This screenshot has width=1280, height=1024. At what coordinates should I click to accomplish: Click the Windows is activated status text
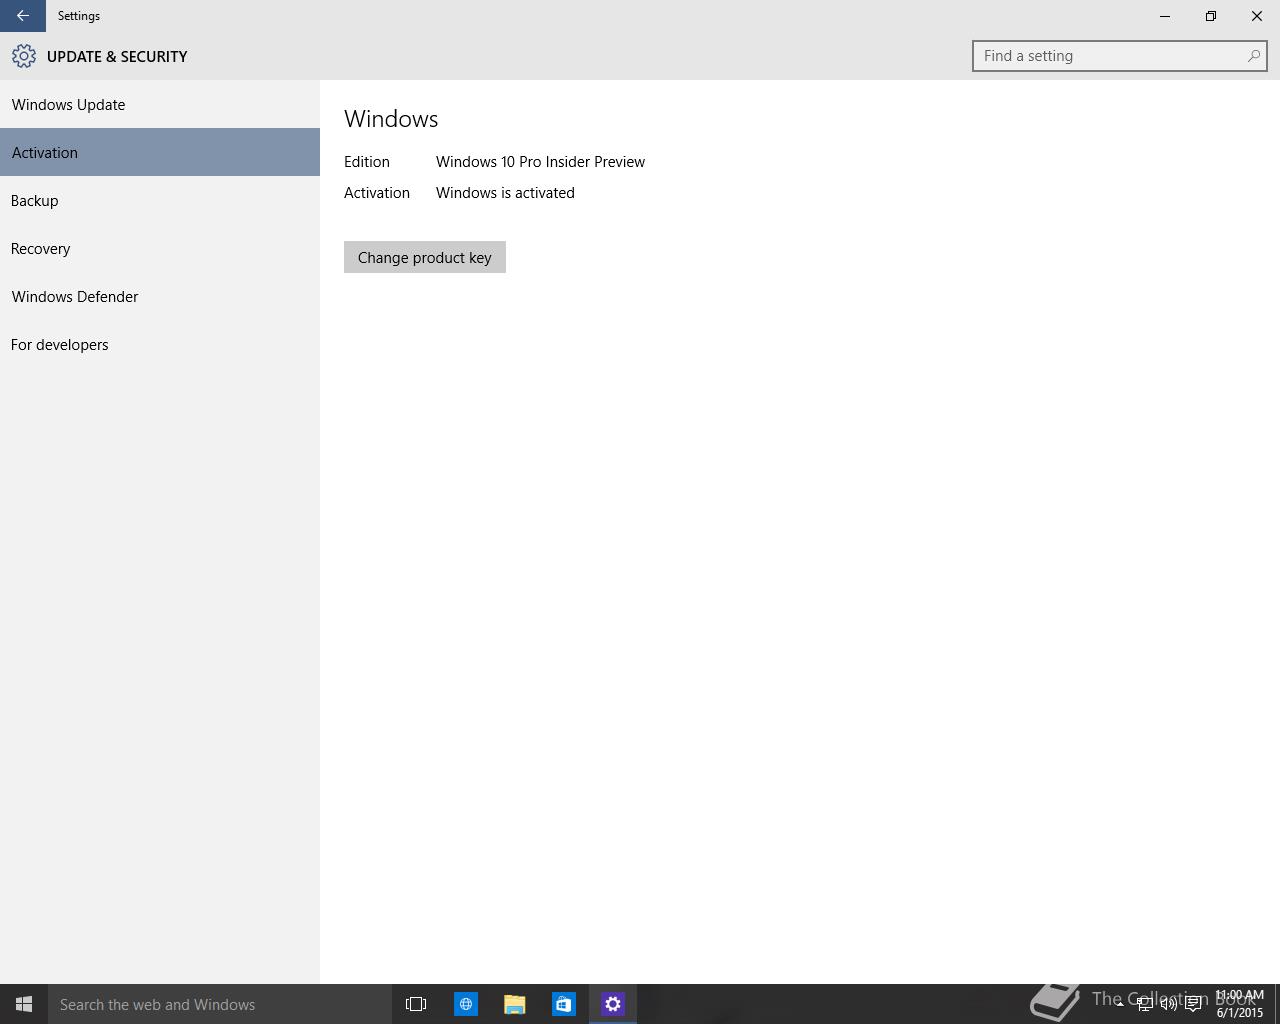(505, 193)
